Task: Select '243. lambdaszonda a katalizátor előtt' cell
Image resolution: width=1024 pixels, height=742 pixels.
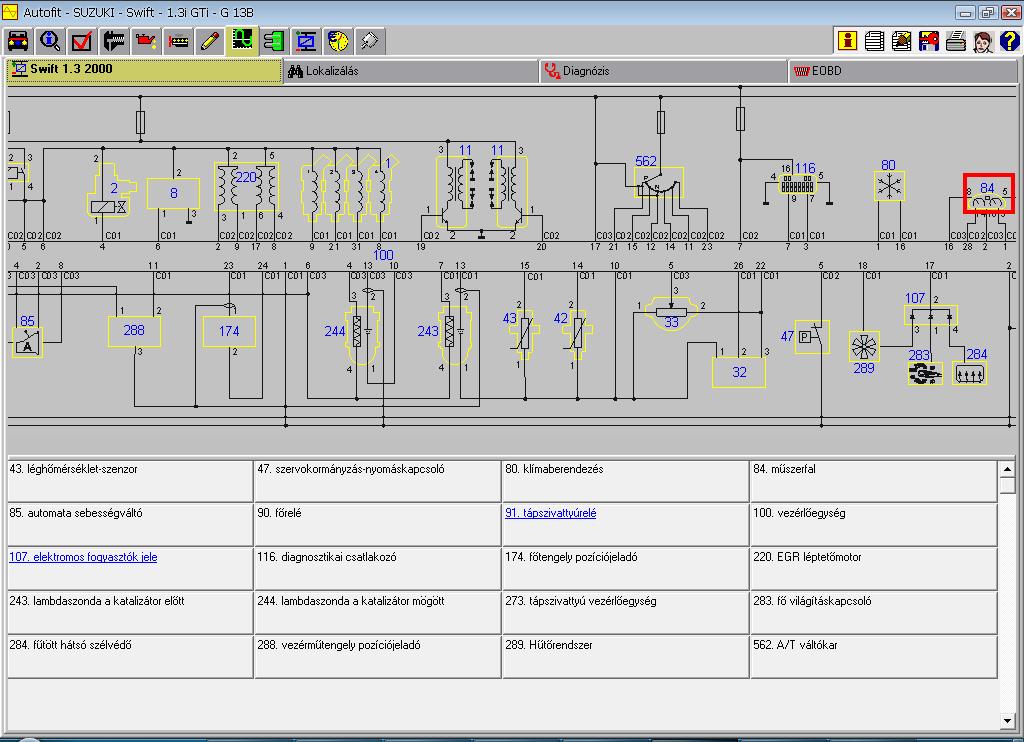Action: [130, 613]
